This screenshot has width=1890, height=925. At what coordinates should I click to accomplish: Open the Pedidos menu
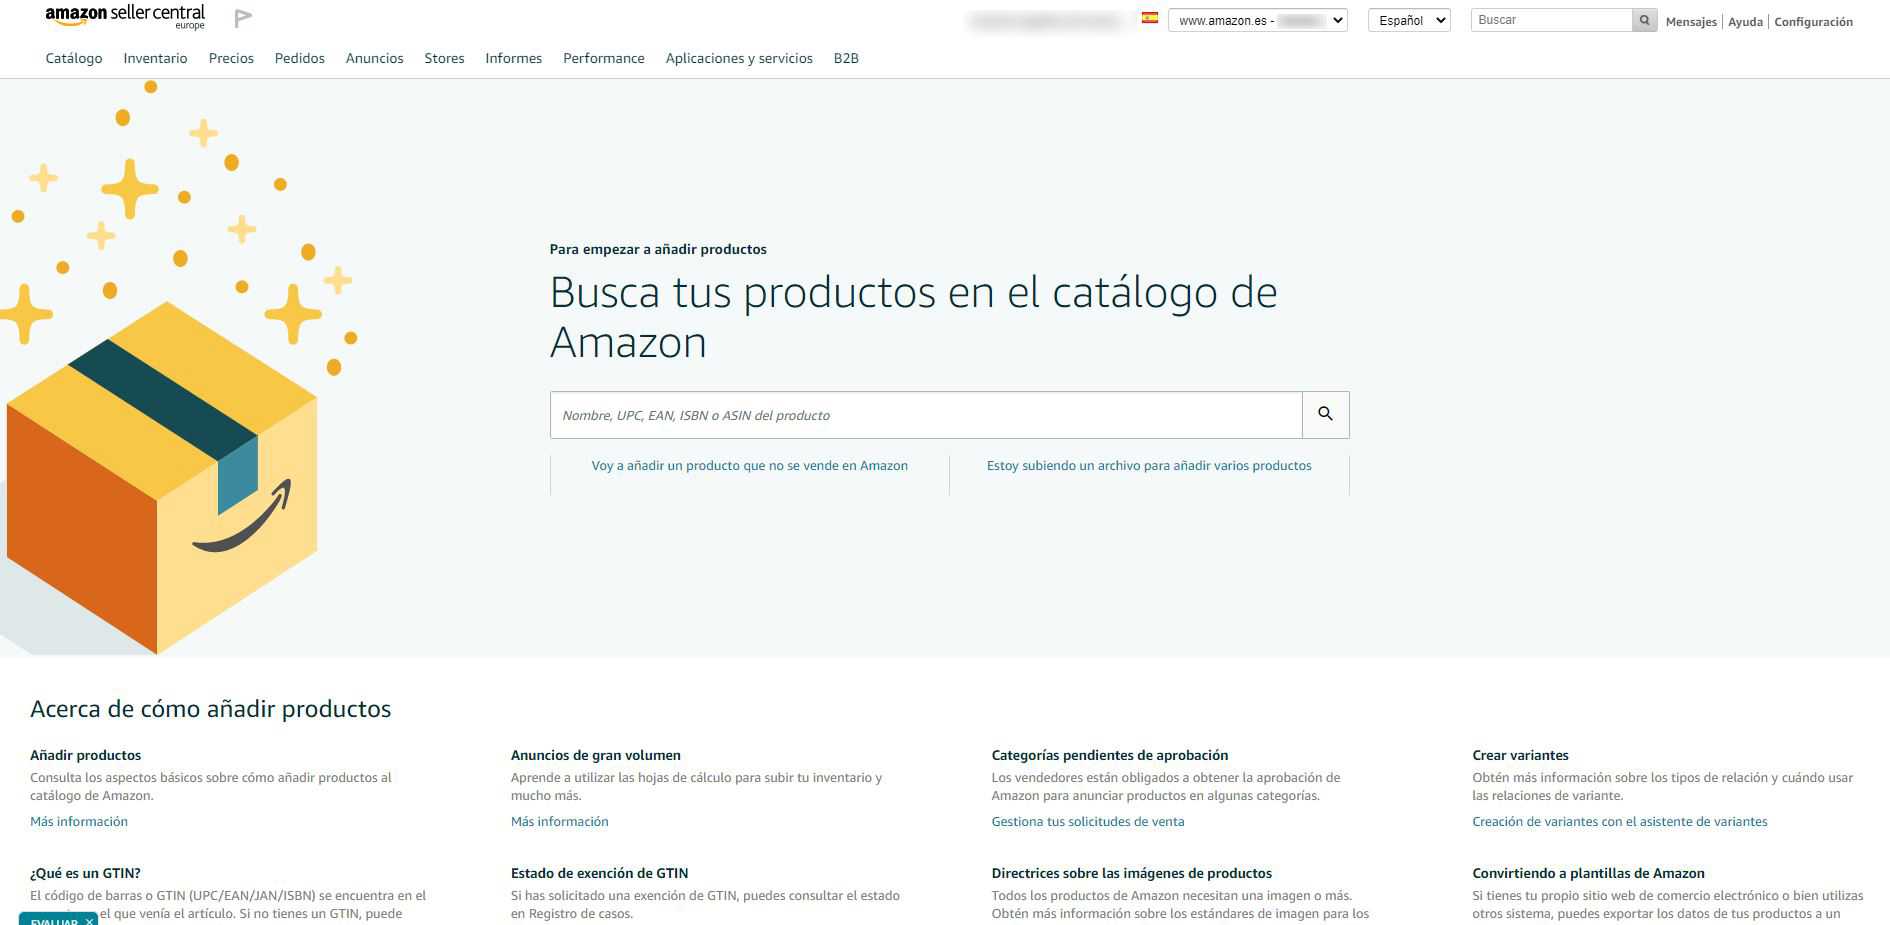(300, 58)
